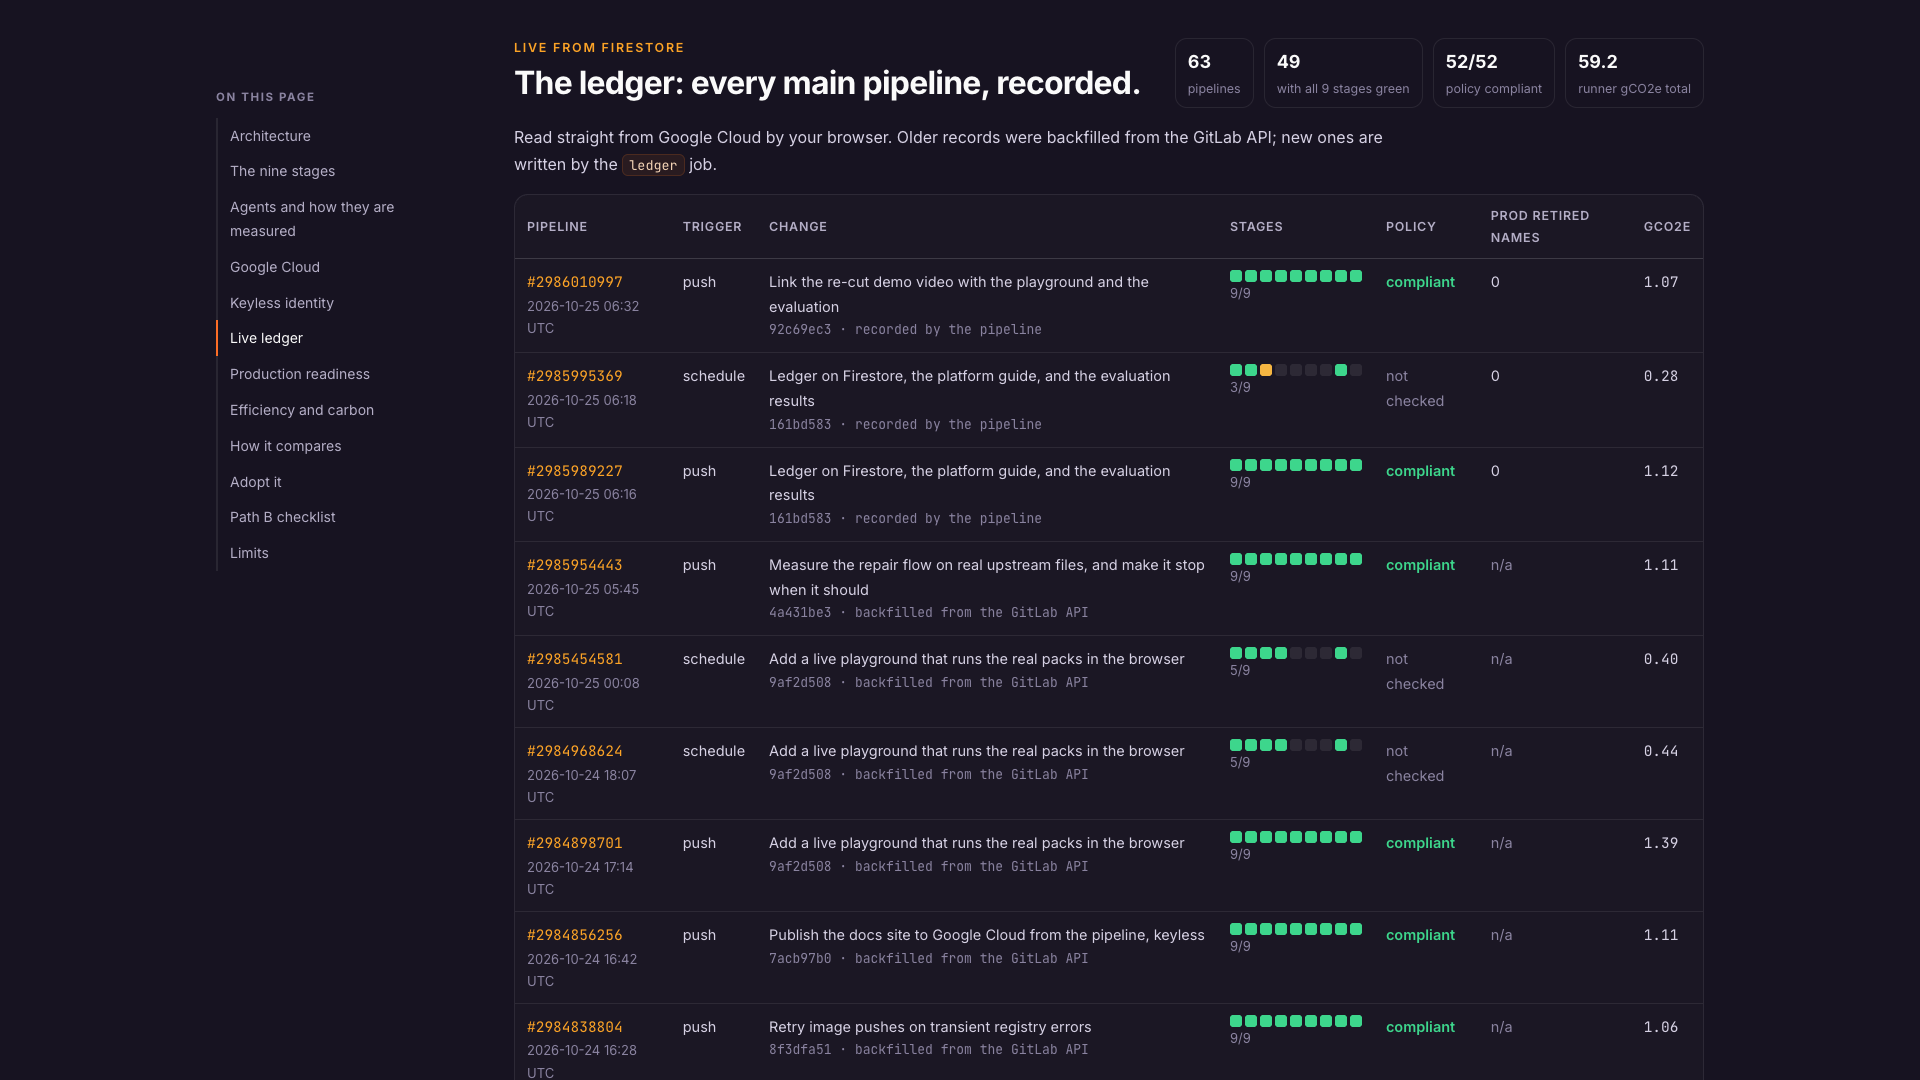Jump to Production readiness

click(x=300, y=374)
